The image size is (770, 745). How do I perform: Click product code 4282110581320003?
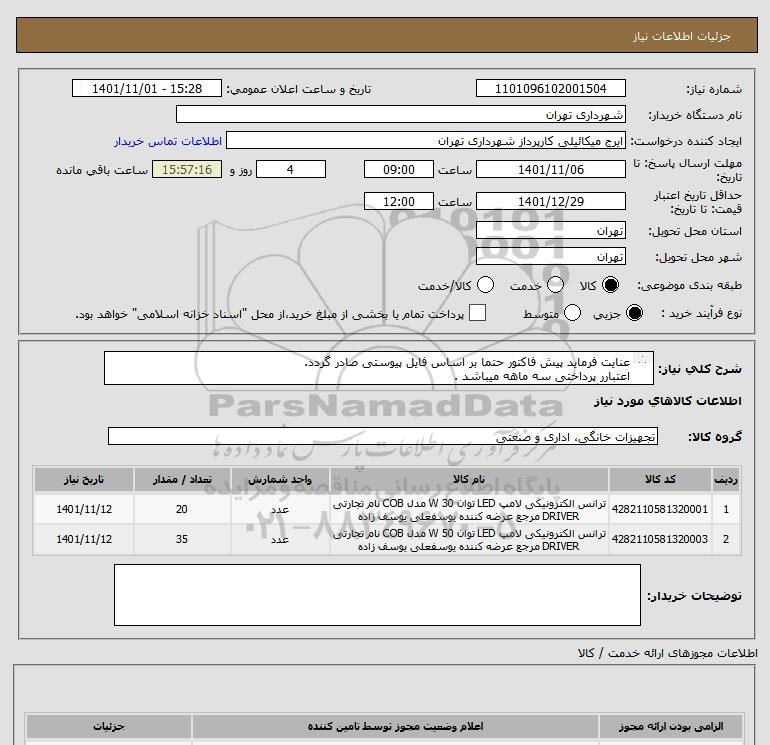pos(660,539)
